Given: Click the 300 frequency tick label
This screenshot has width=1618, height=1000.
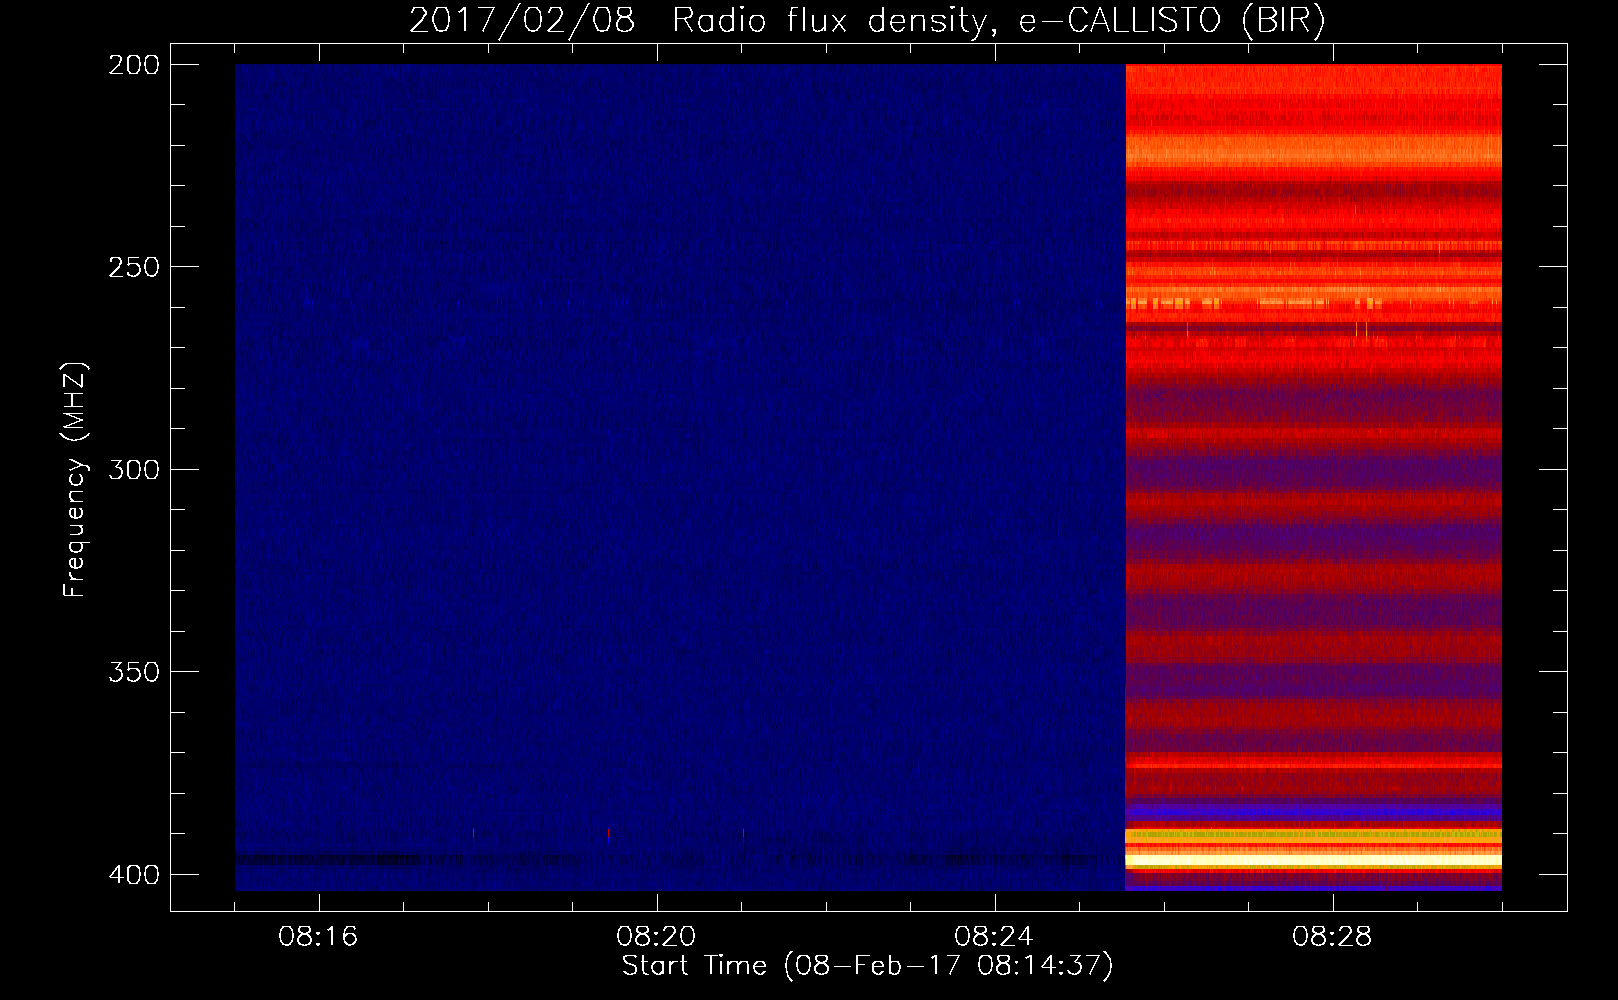Looking at the screenshot, I should [134, 469].
